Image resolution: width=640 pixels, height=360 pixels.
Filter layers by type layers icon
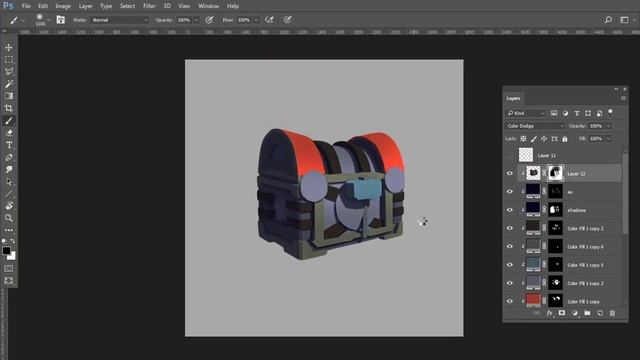pyautogui.click(x=577, y=113)
